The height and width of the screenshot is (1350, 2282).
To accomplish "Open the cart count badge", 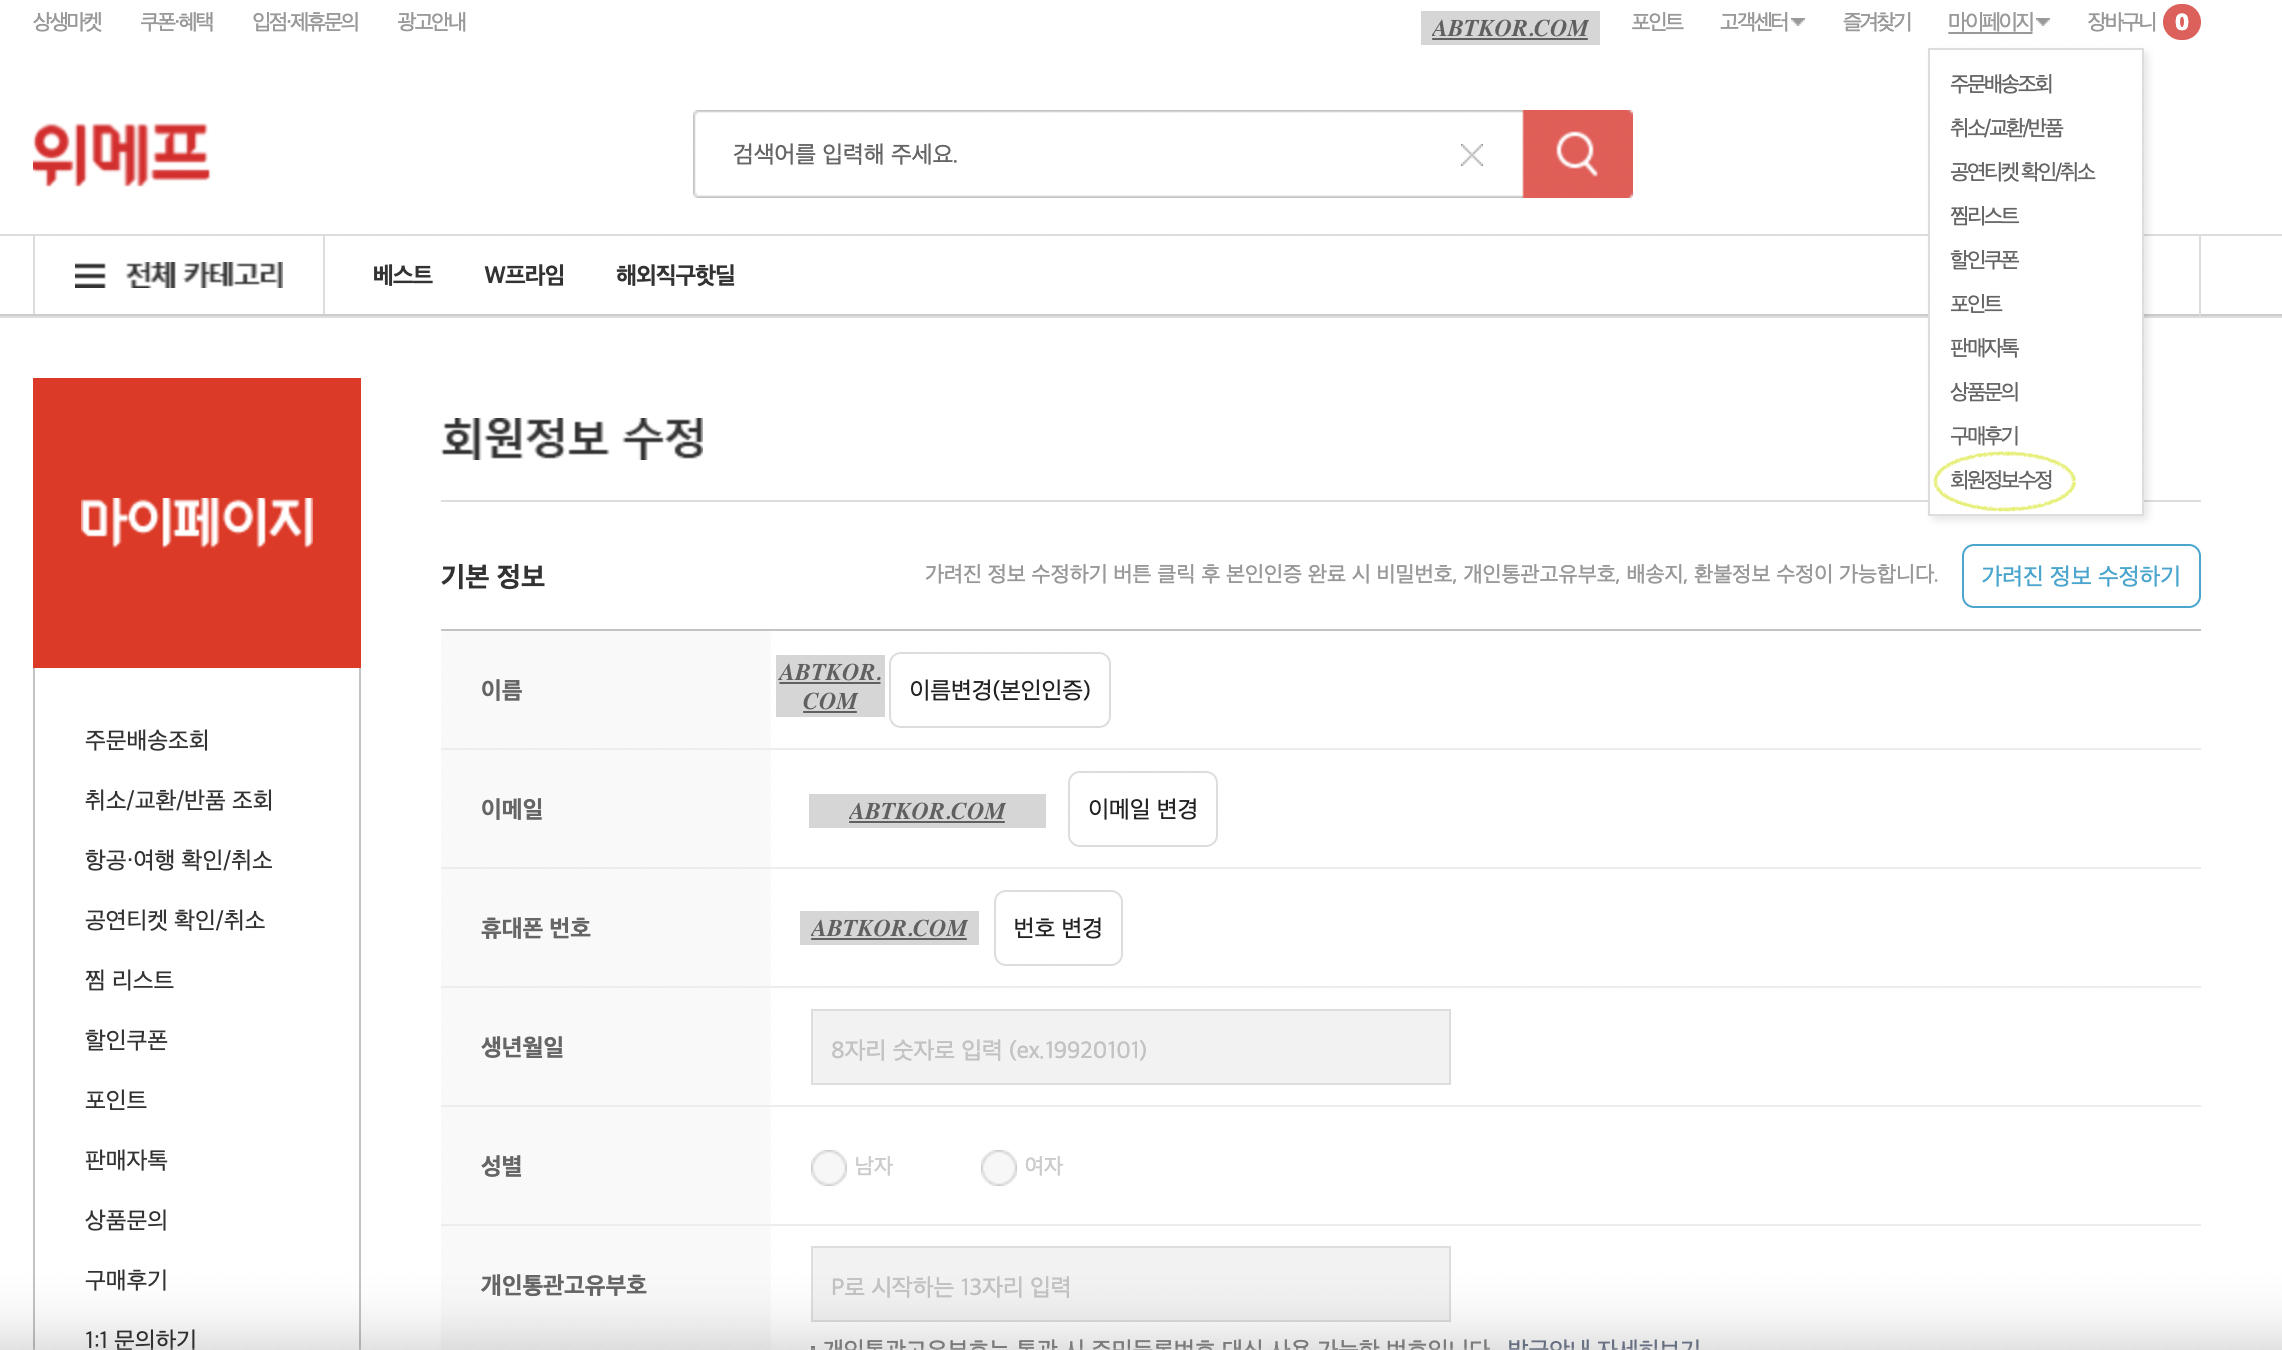I will point(2181,22).
